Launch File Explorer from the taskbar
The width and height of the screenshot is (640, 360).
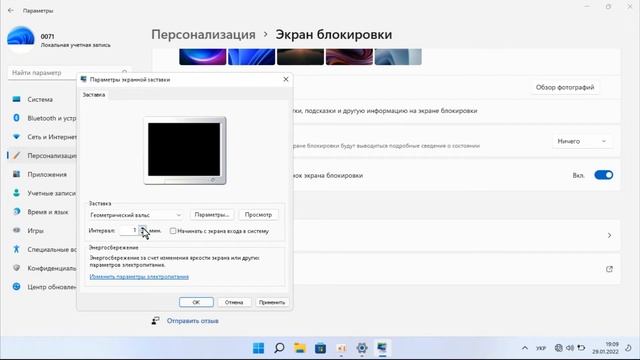pyautogui.click(x=300, y=348)
